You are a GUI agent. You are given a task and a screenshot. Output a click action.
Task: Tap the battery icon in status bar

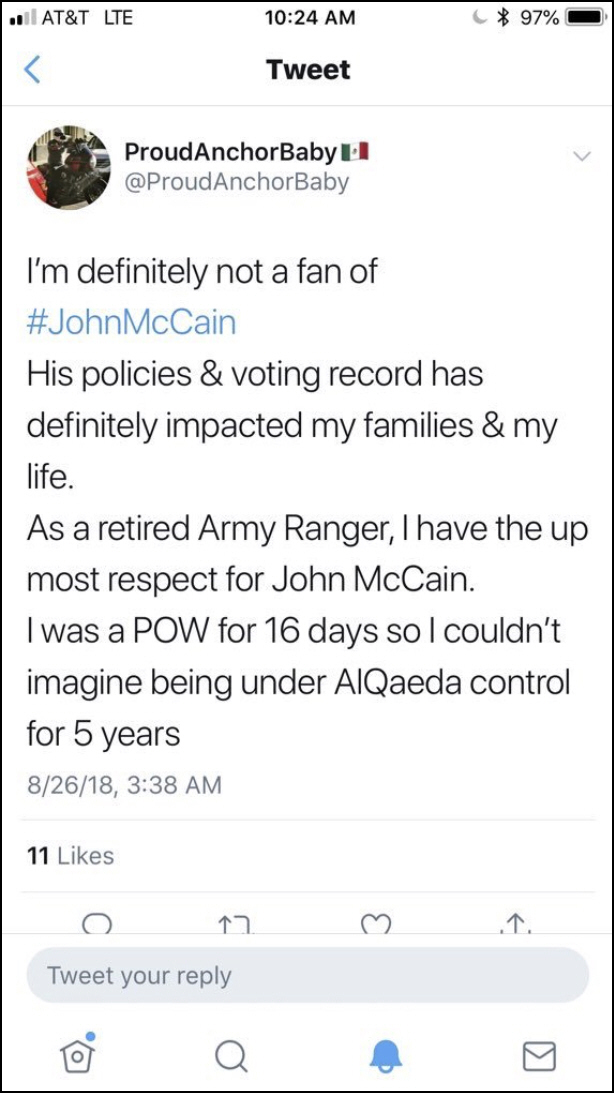coord(583,17)
